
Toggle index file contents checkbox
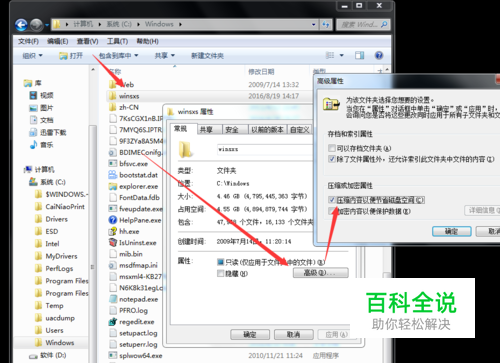pyautogui.click(x=332, y=159)
